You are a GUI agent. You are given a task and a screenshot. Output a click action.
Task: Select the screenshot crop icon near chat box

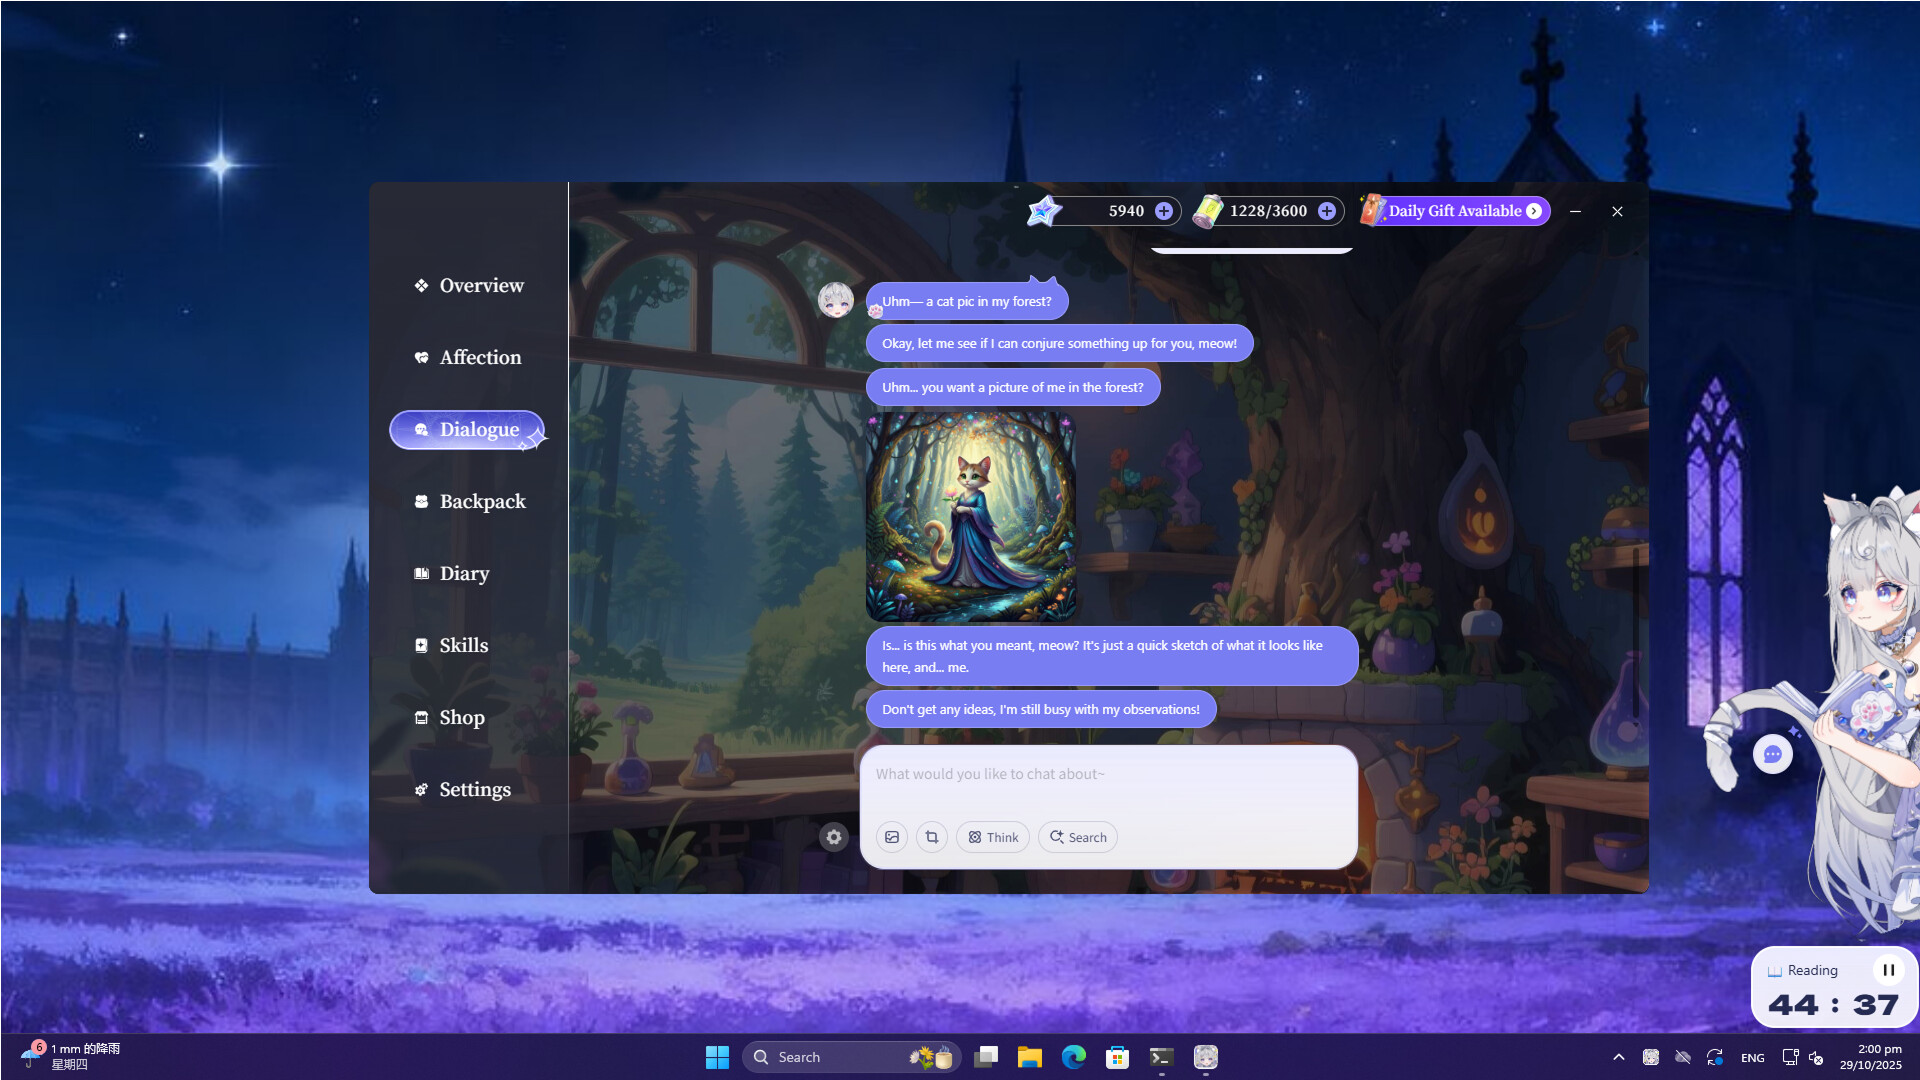coord(931,837)
